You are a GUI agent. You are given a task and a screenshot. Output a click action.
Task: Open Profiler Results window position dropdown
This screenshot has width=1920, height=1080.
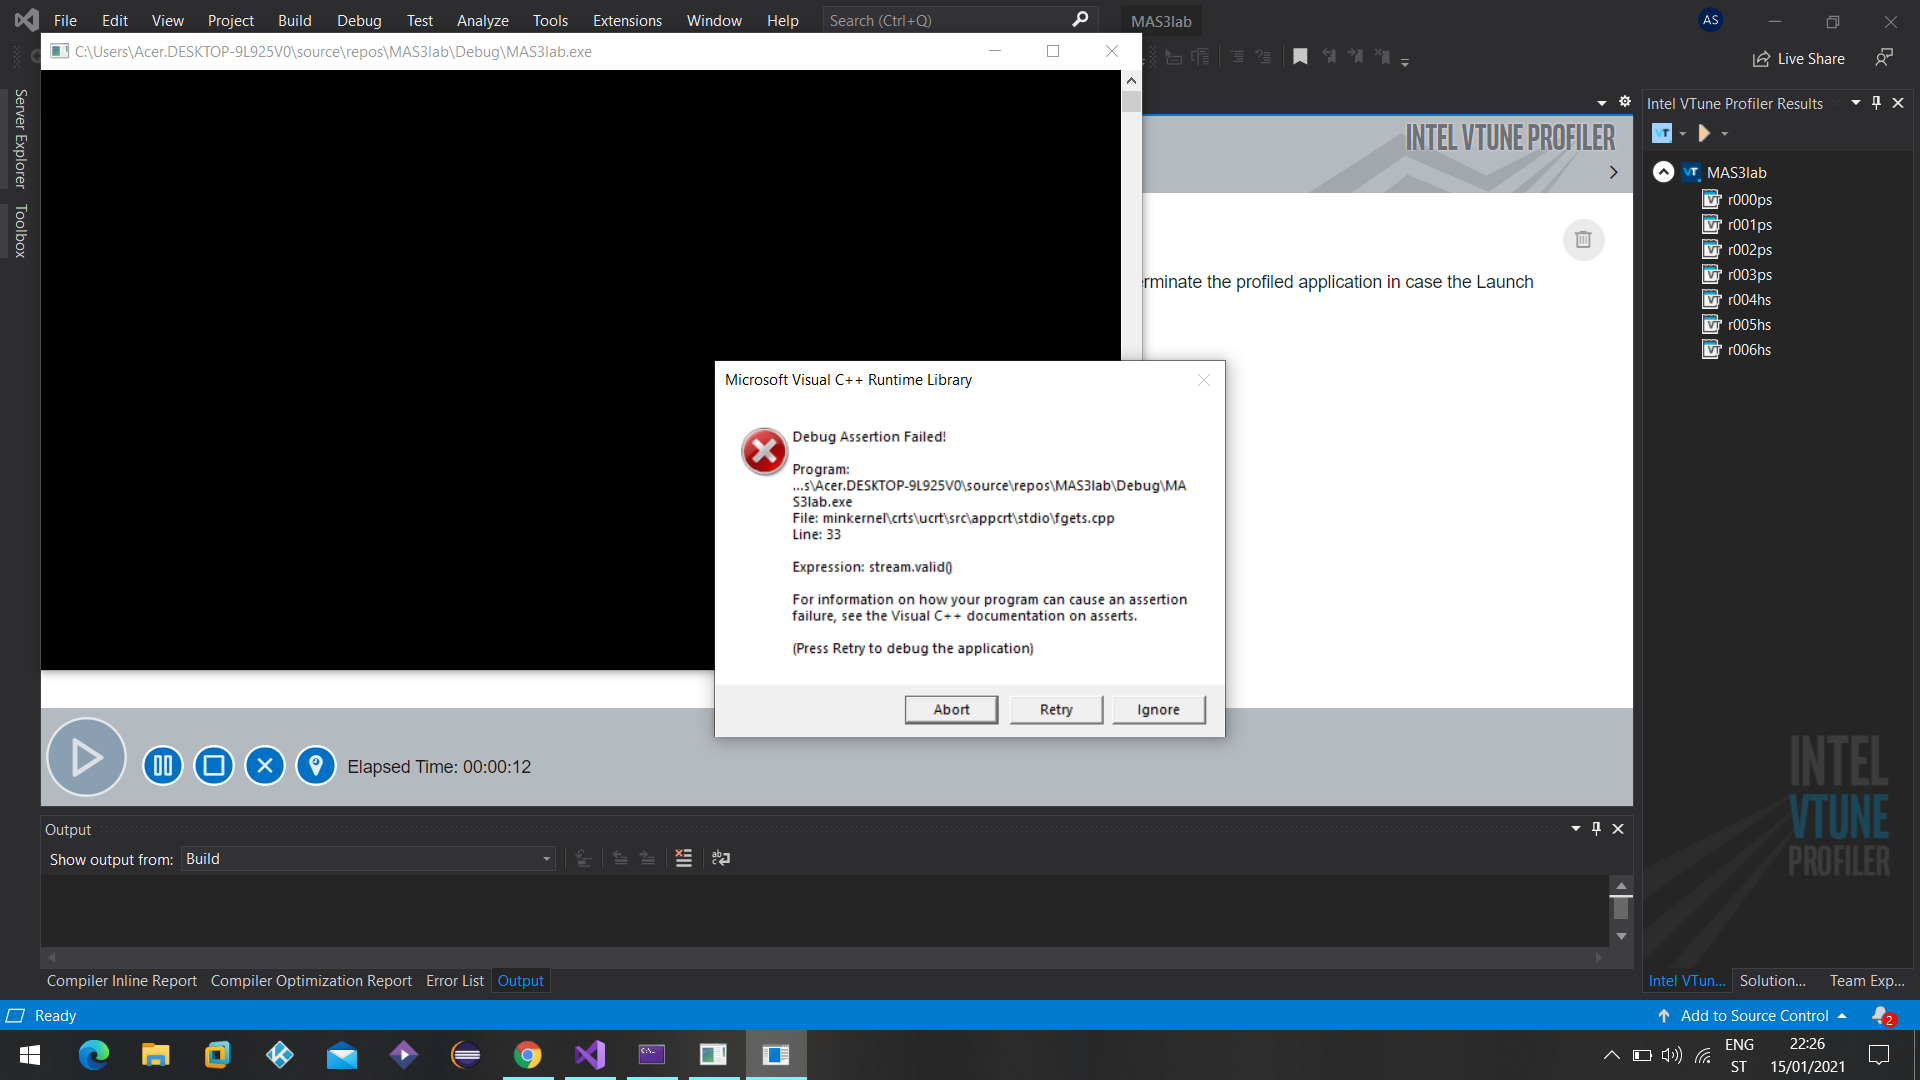pos(1856,103)
